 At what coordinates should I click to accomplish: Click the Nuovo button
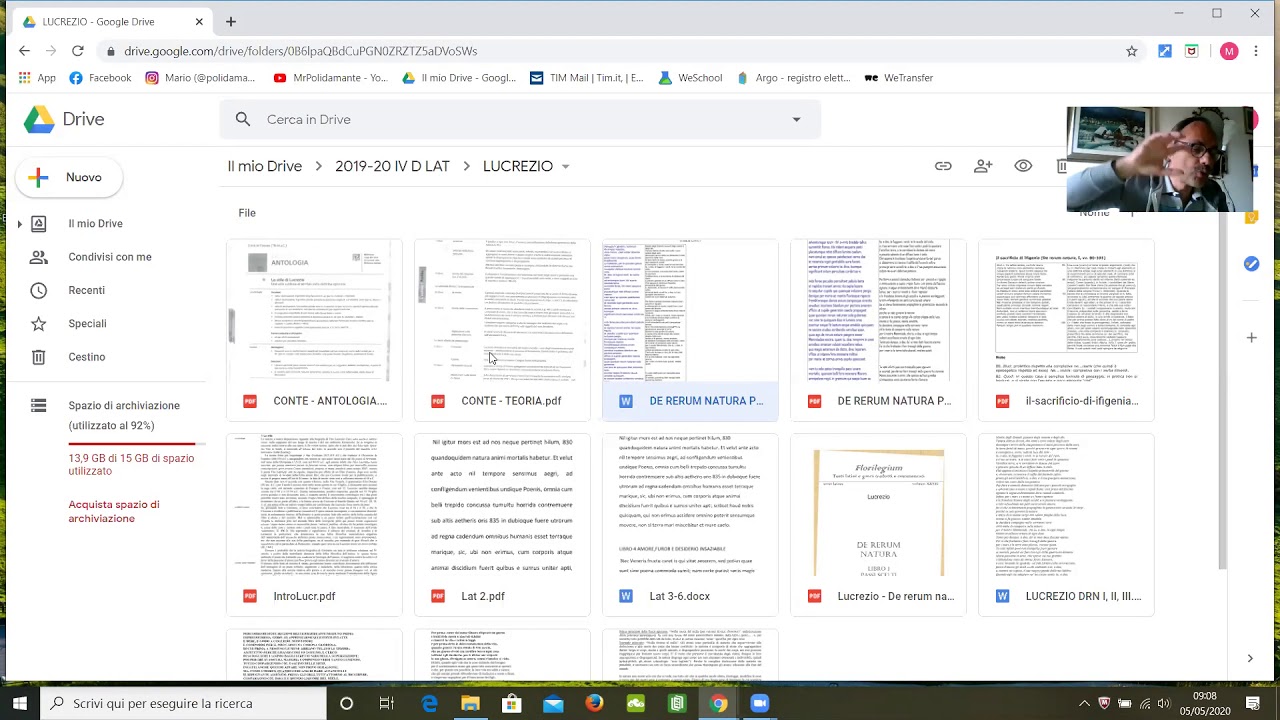[70, 177]
